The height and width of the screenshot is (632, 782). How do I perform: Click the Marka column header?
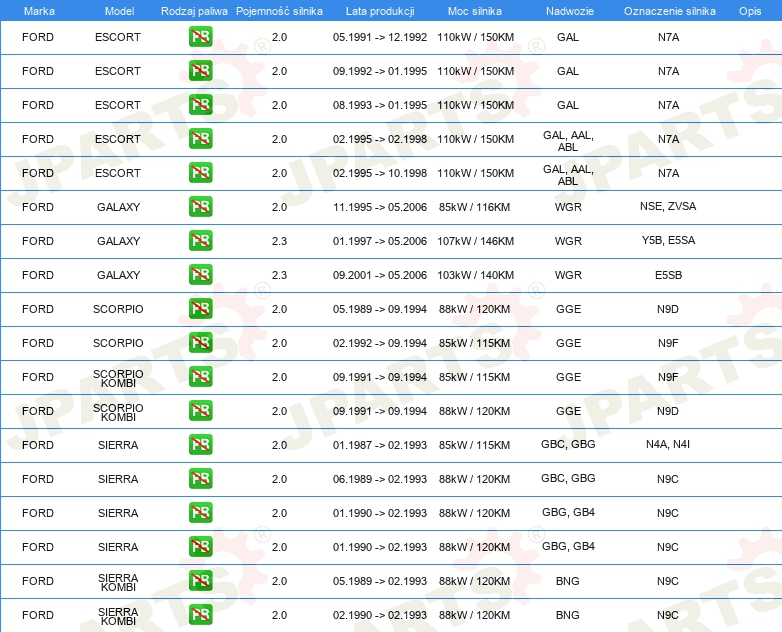coord(39,11)
